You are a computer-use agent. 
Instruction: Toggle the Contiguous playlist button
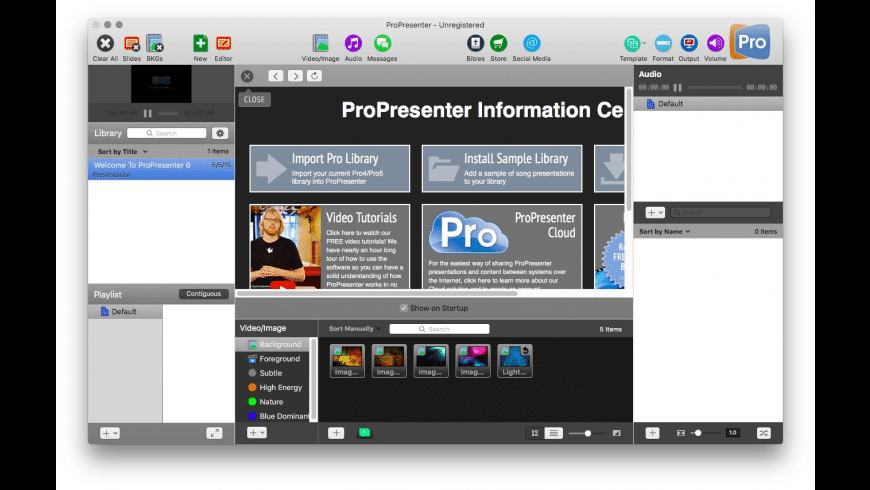pos(204,294)
